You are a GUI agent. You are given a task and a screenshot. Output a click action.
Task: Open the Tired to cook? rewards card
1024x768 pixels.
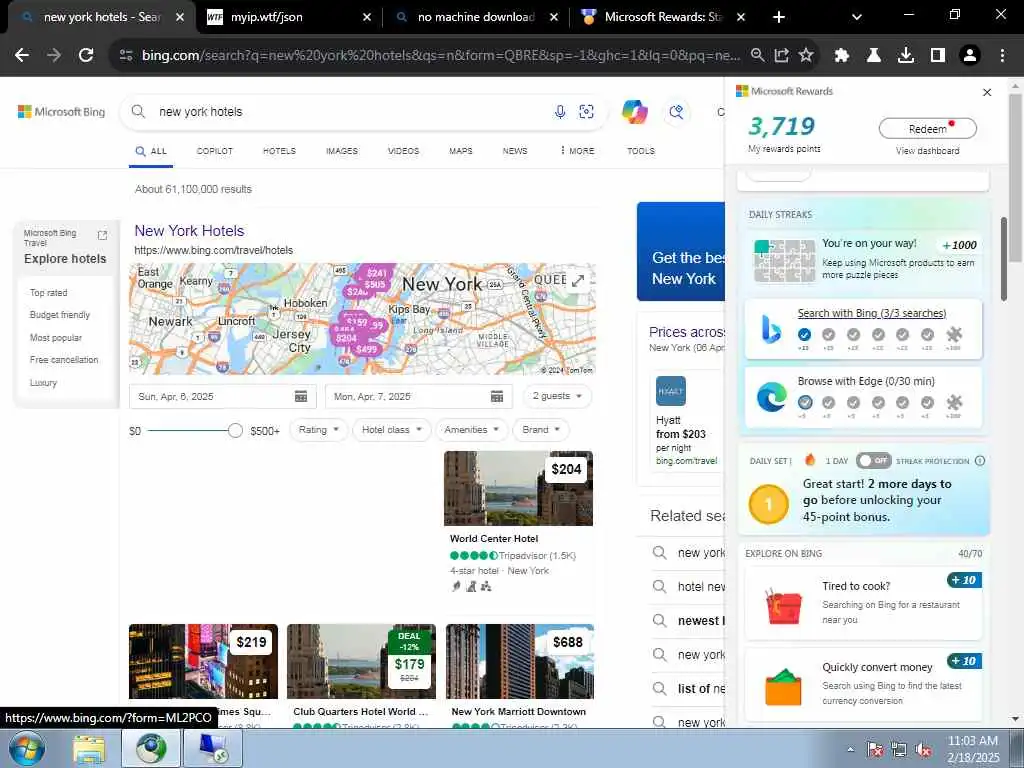pyautogui.click(x=863, y=603)
